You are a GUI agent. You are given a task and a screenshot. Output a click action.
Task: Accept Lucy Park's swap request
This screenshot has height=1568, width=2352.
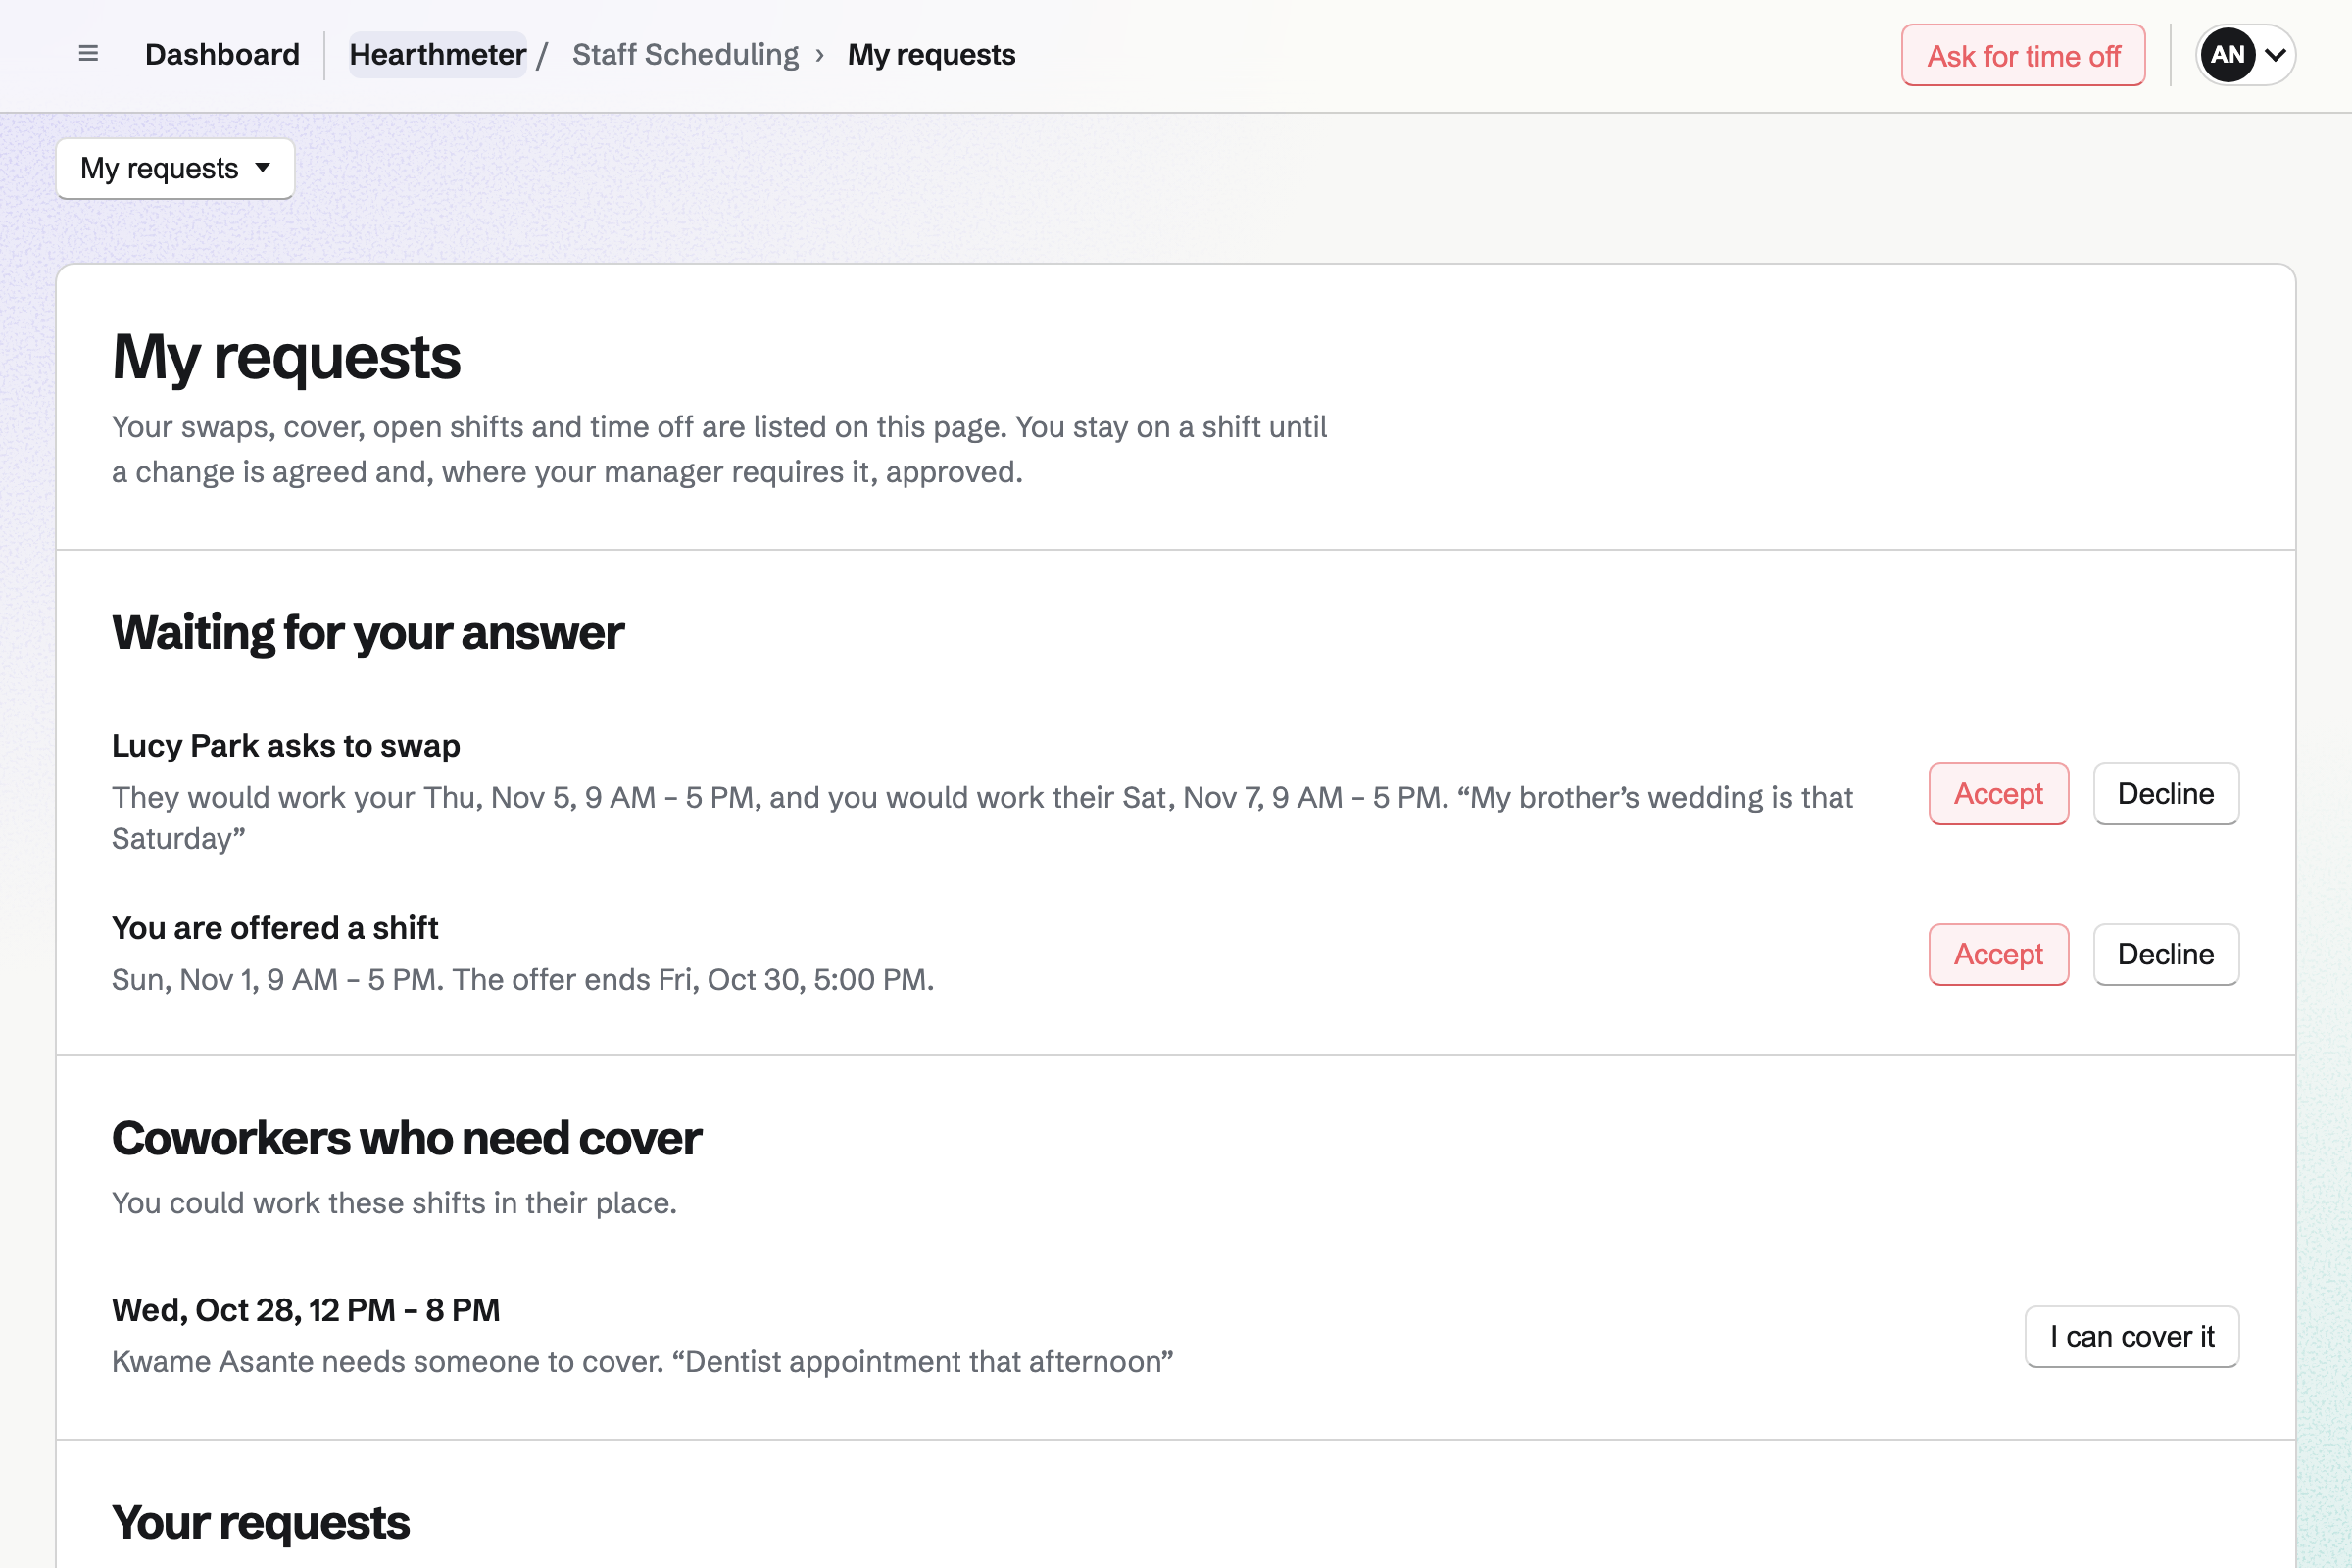click(x=1998, y=794)
